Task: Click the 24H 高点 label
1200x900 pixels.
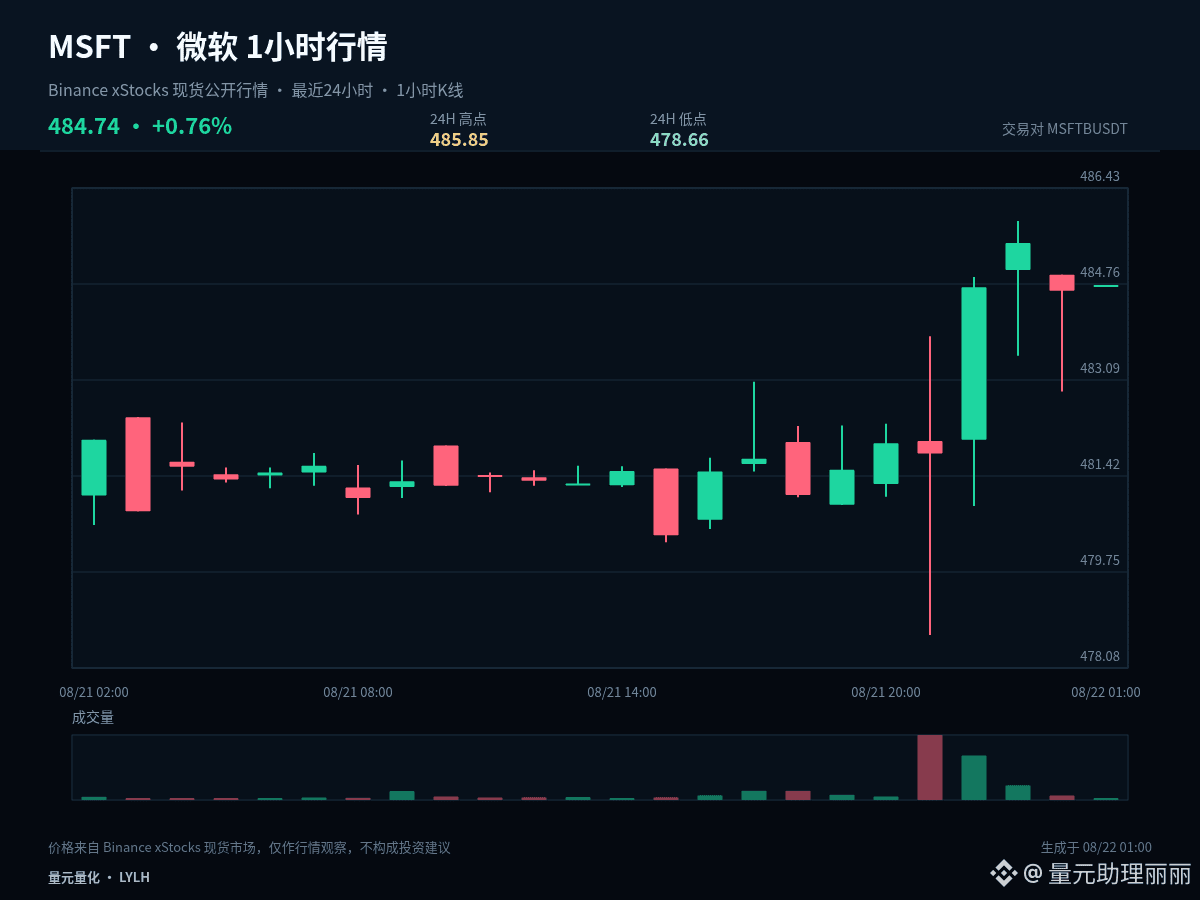Action: [x=458, y=119]
